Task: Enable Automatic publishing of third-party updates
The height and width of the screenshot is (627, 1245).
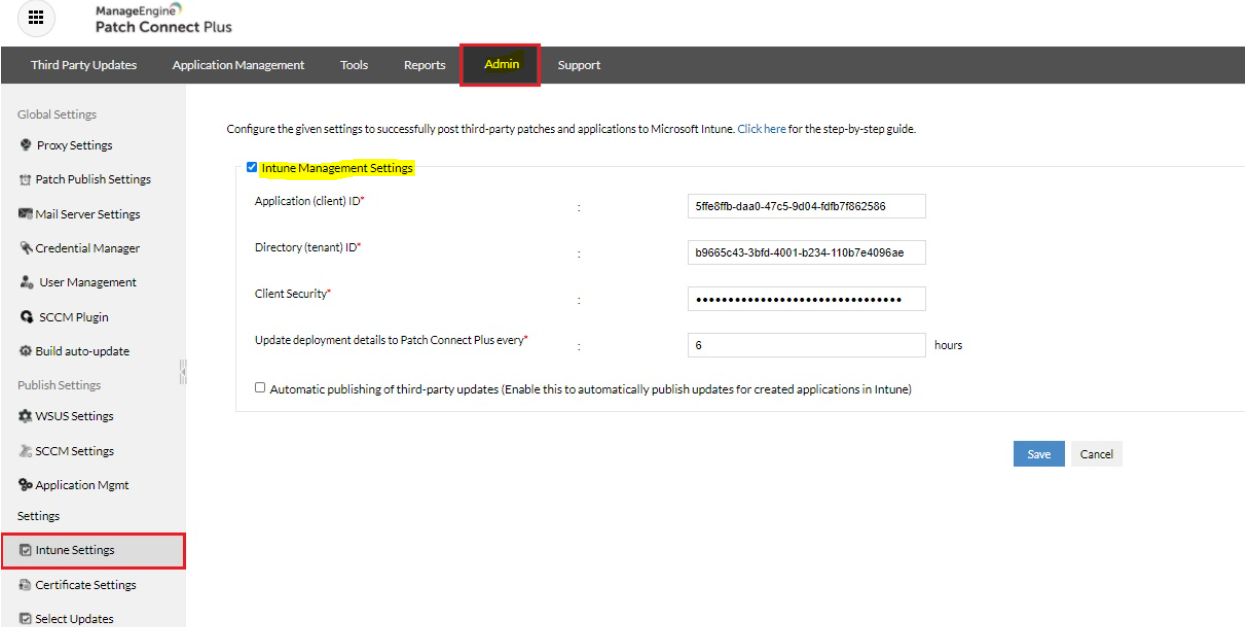Action: pos(260,388)
